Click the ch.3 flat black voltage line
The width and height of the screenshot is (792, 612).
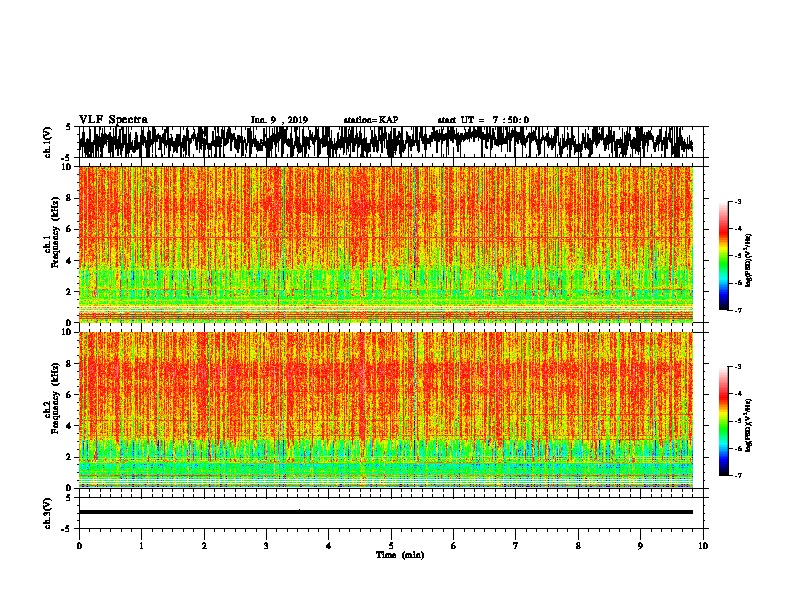385,512
